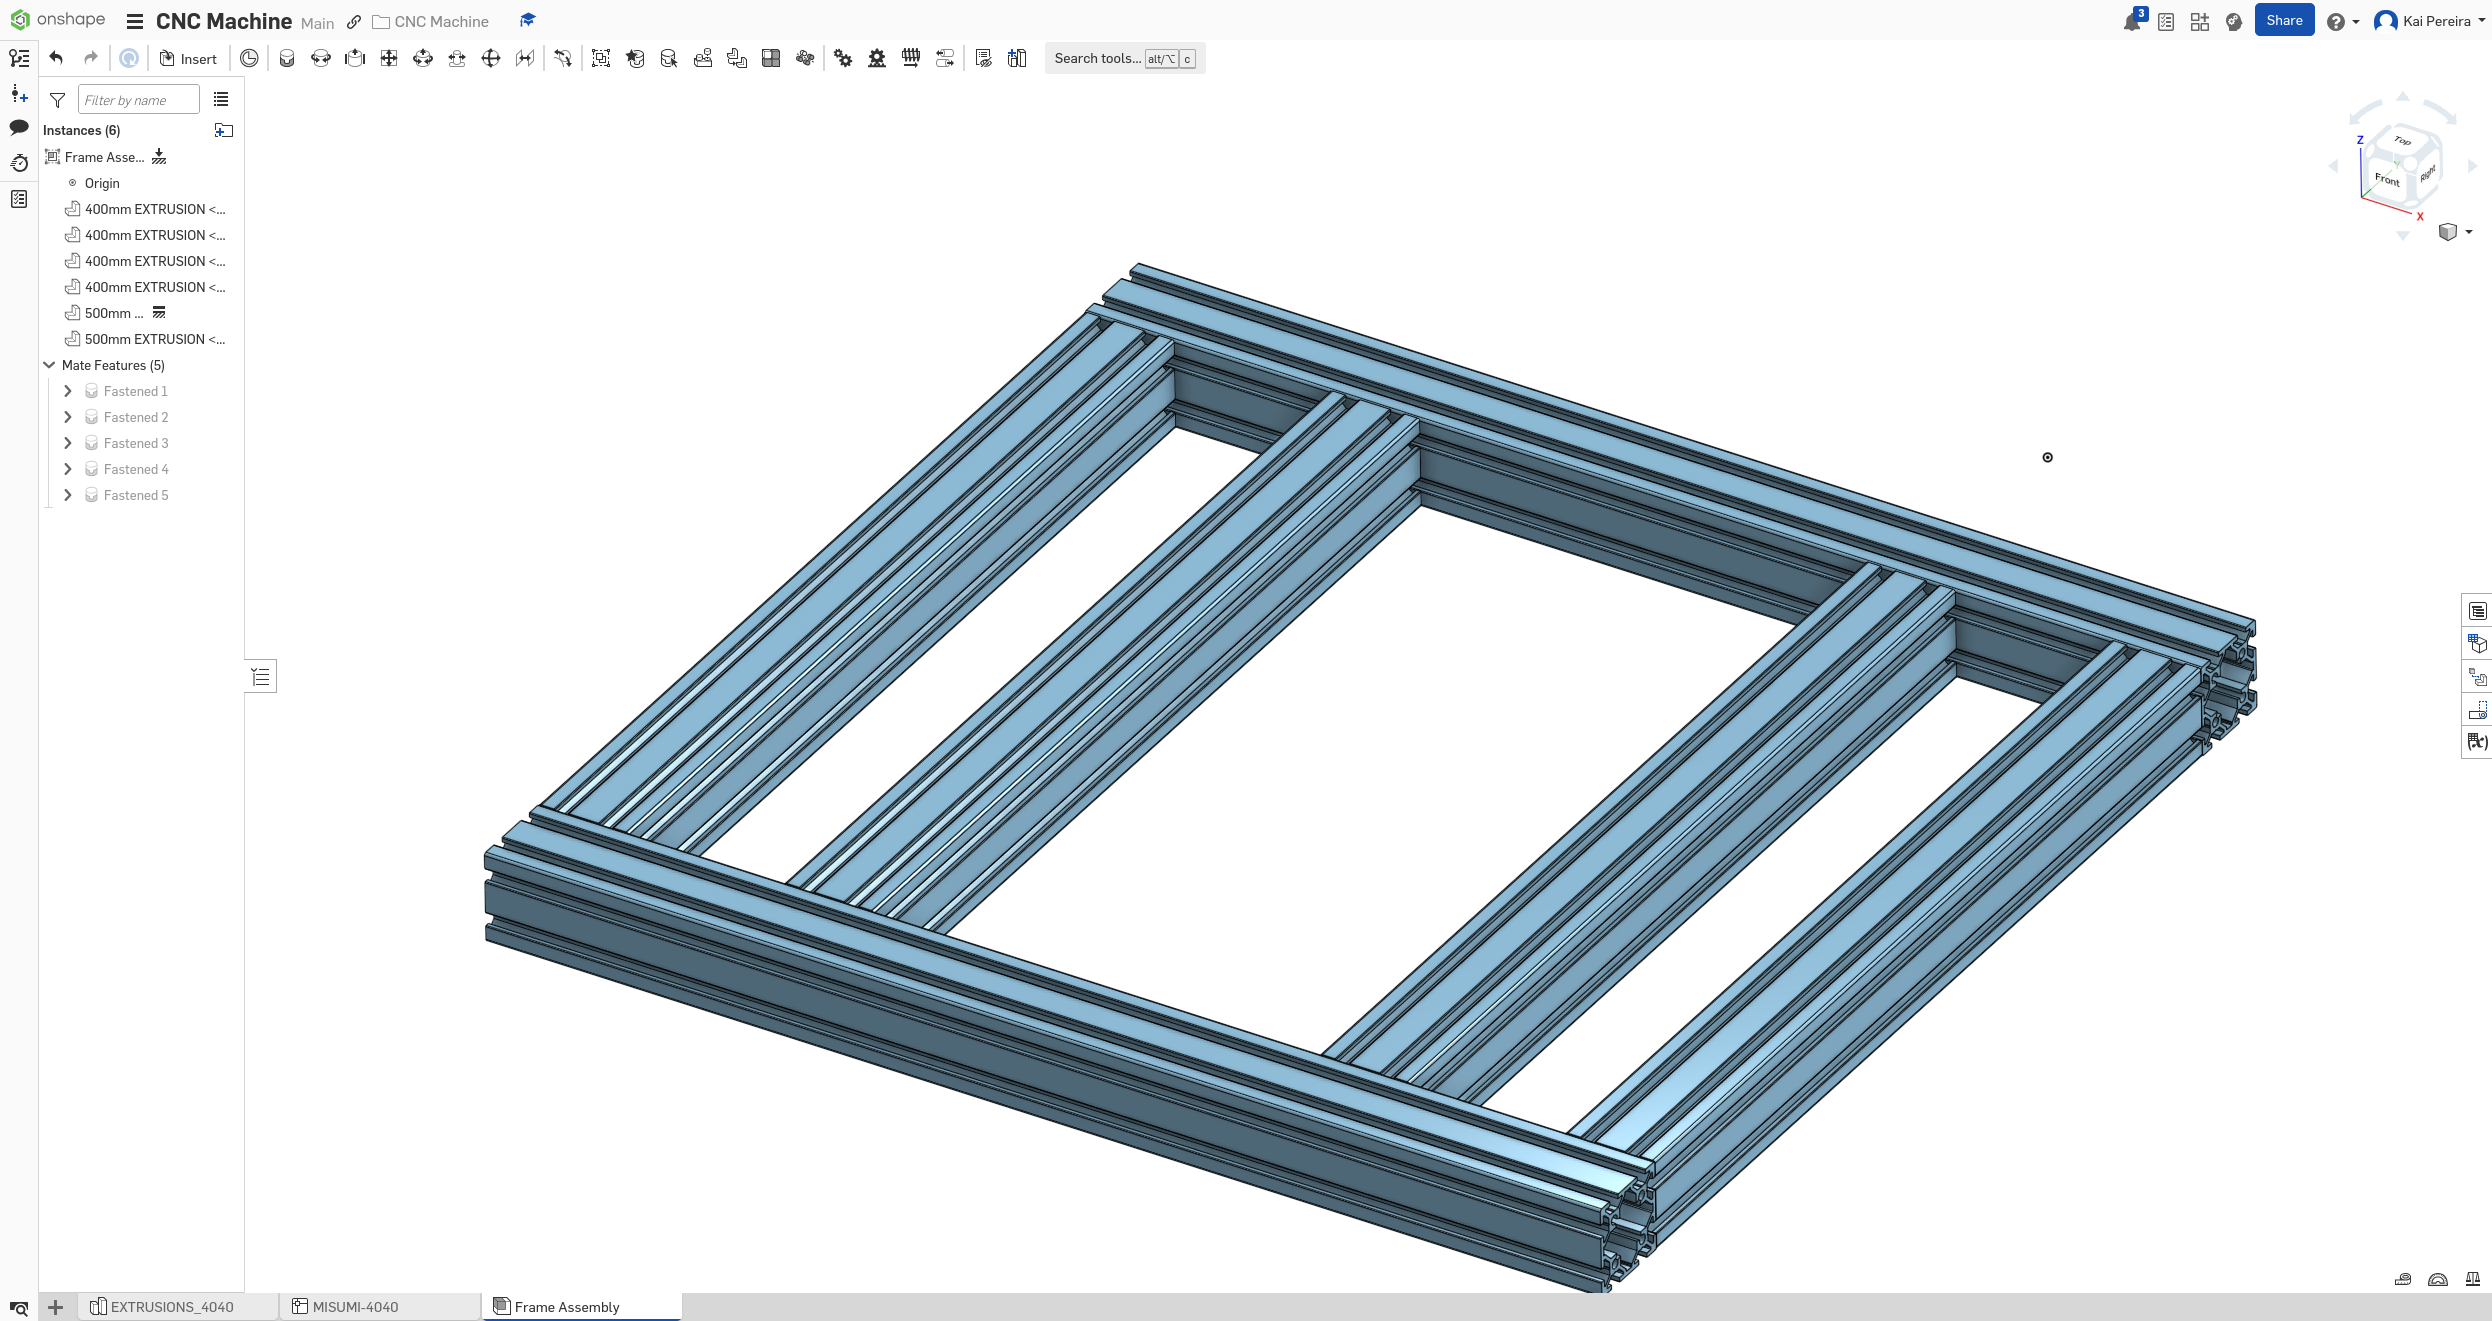Toggle the instances filter
The height and width of the screenshot is (1321, 2492).
pos(57,100)
